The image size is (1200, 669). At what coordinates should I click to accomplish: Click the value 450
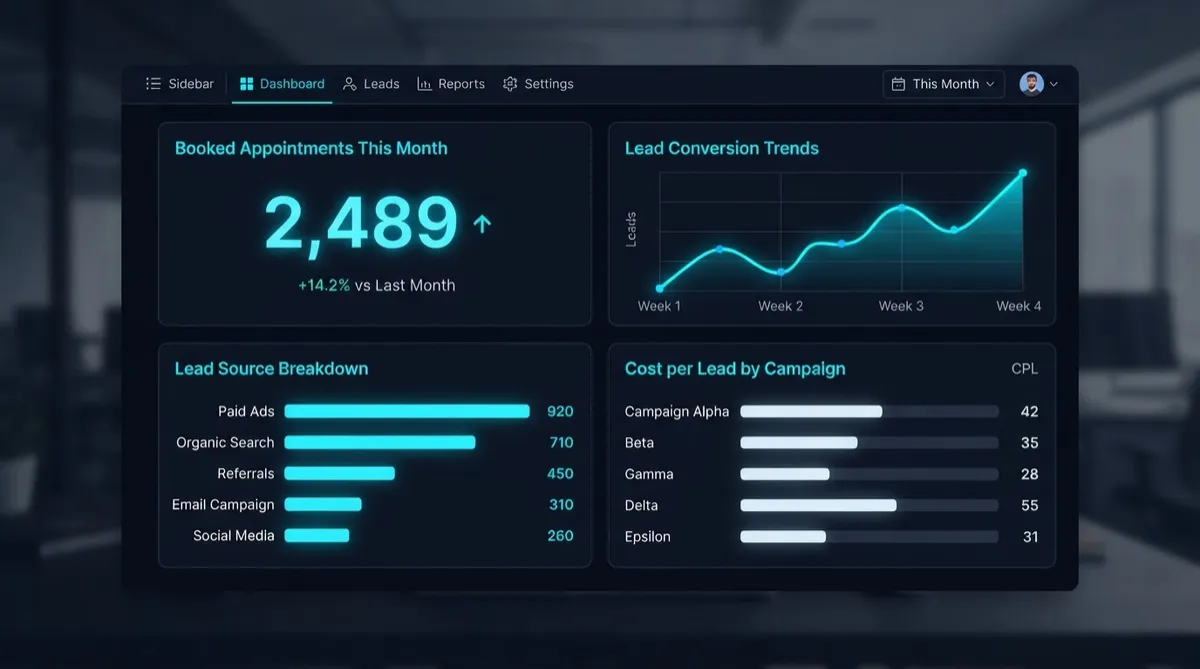coord(560,473)
